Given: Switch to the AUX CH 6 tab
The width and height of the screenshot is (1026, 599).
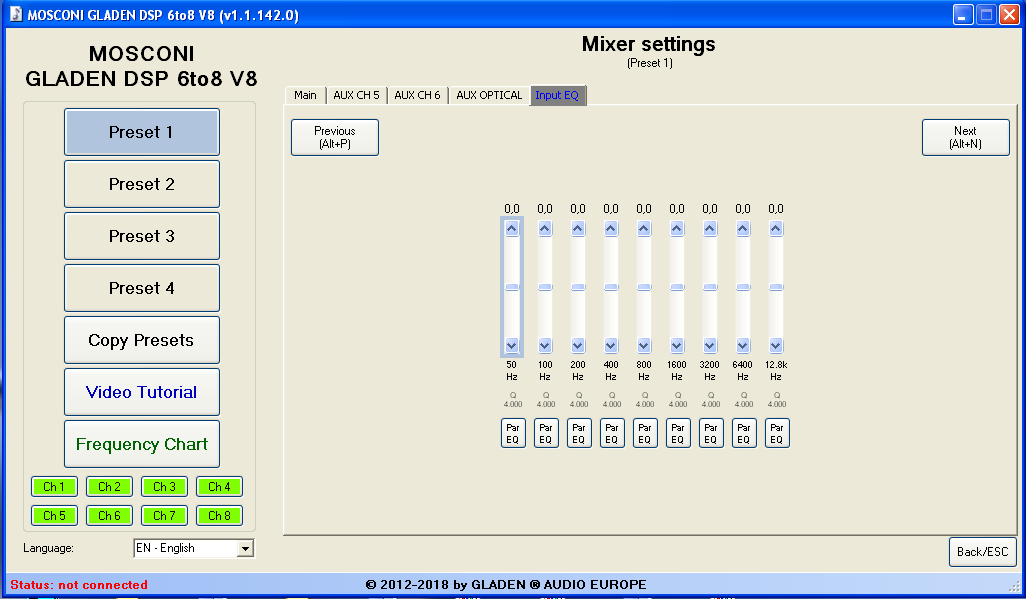Looking at the screenshot, I should pos(417,96).
